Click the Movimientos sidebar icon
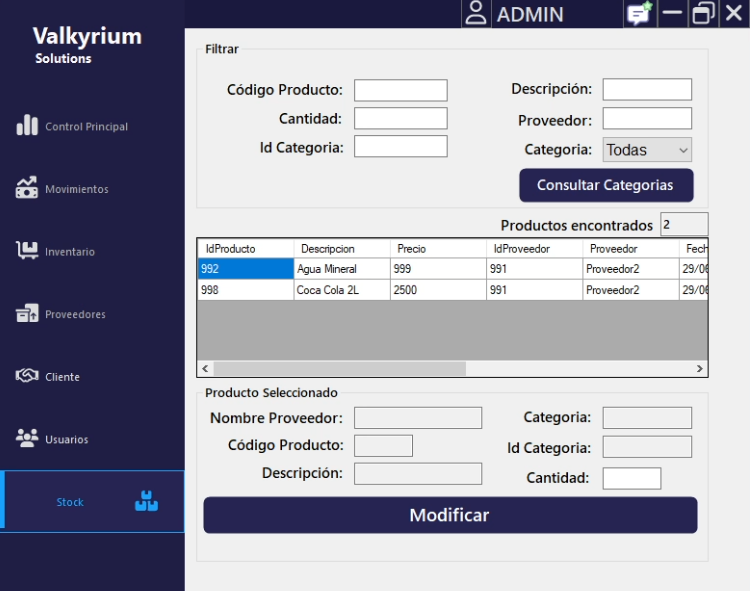The image size is (750, 591). [27, 188]
